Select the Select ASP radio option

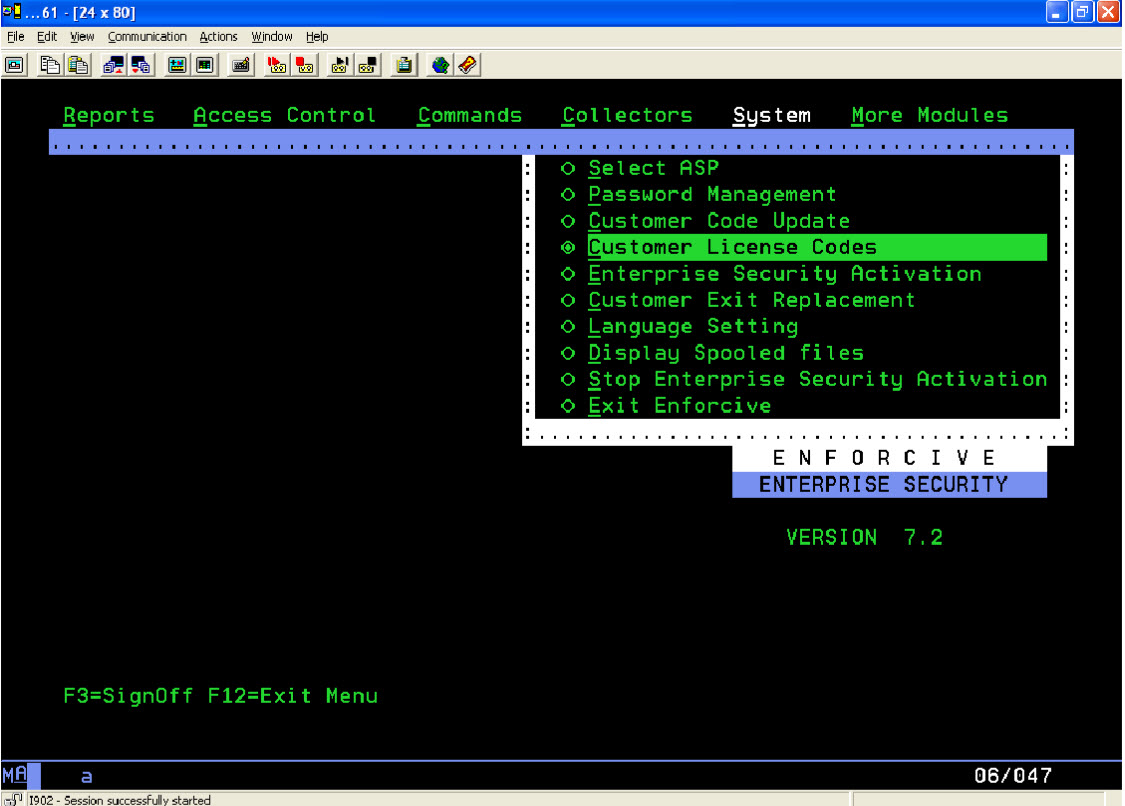tap(568, 169)
